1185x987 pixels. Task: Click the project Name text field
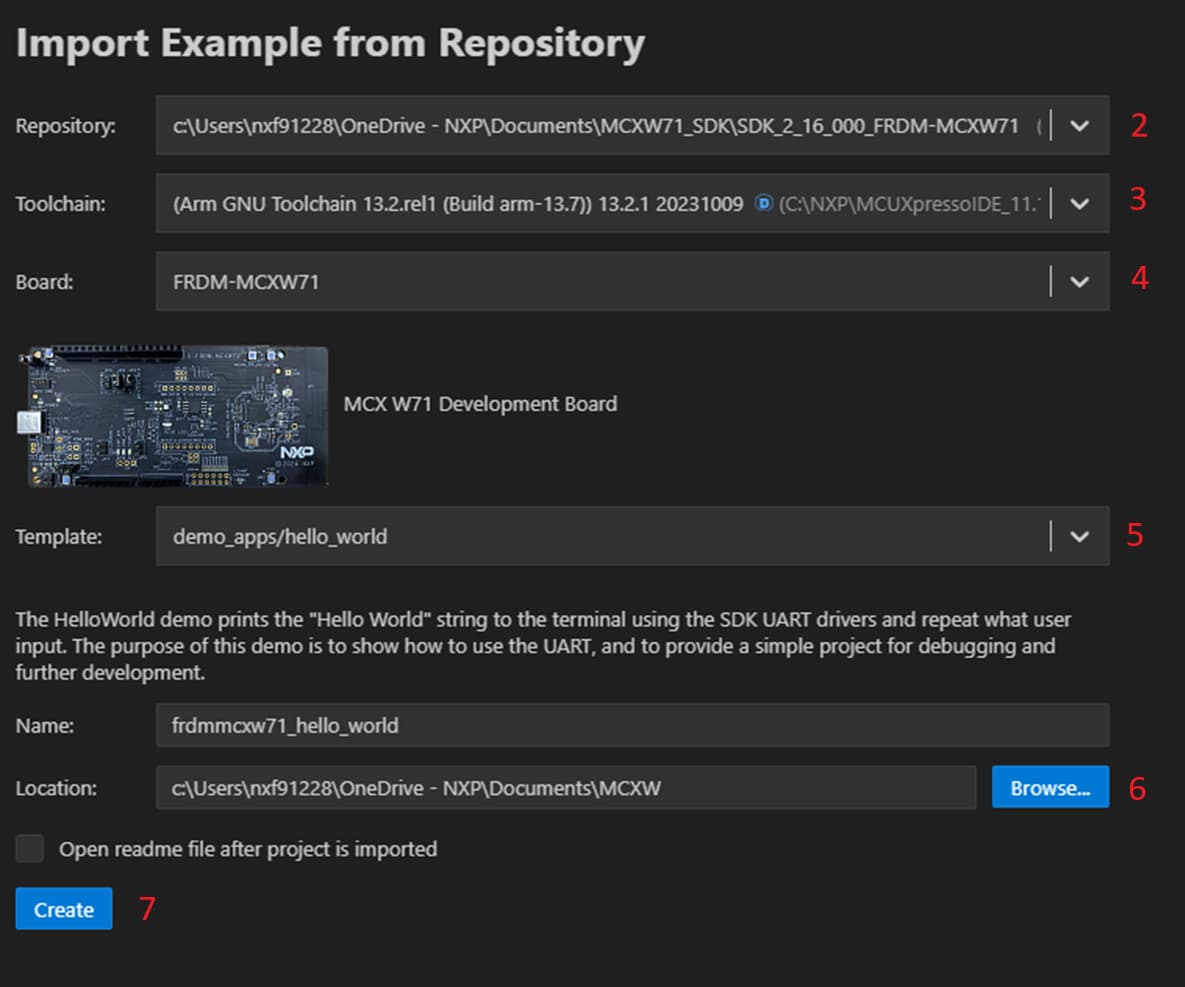pos(630,725)
